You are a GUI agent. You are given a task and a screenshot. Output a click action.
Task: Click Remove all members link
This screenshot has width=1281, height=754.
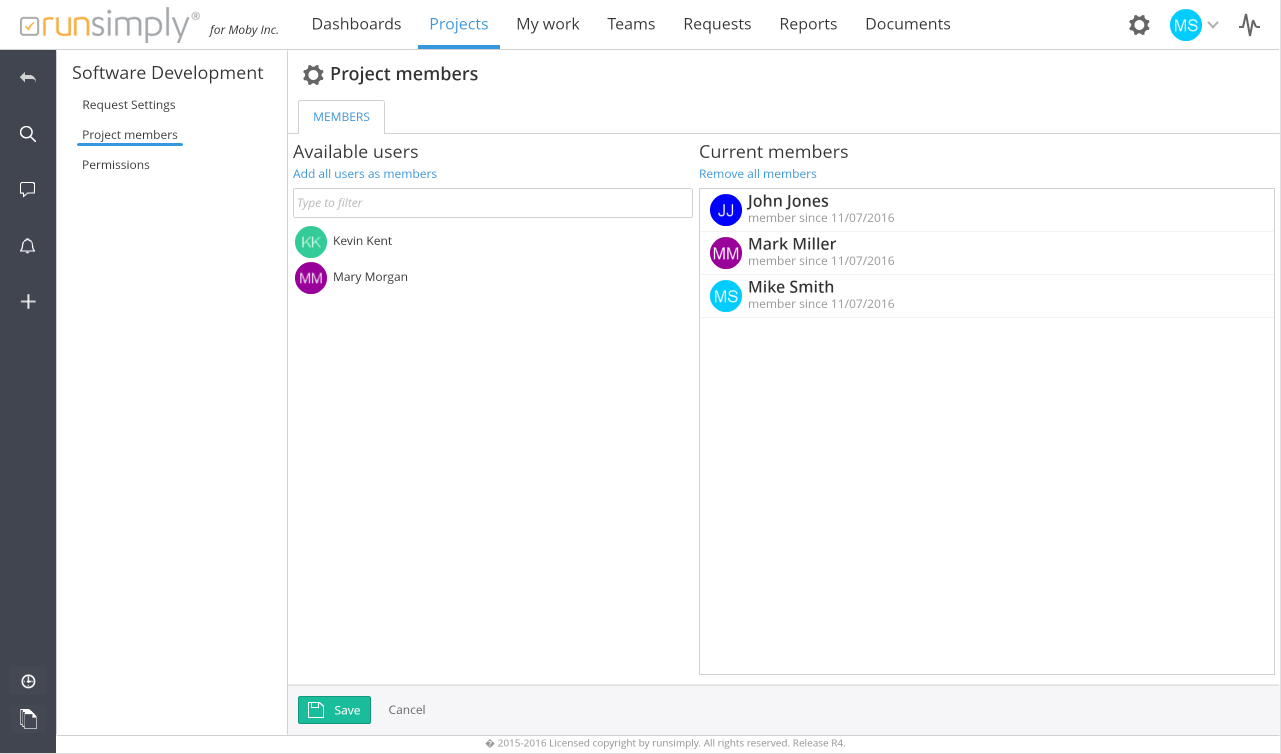[758, 174]
